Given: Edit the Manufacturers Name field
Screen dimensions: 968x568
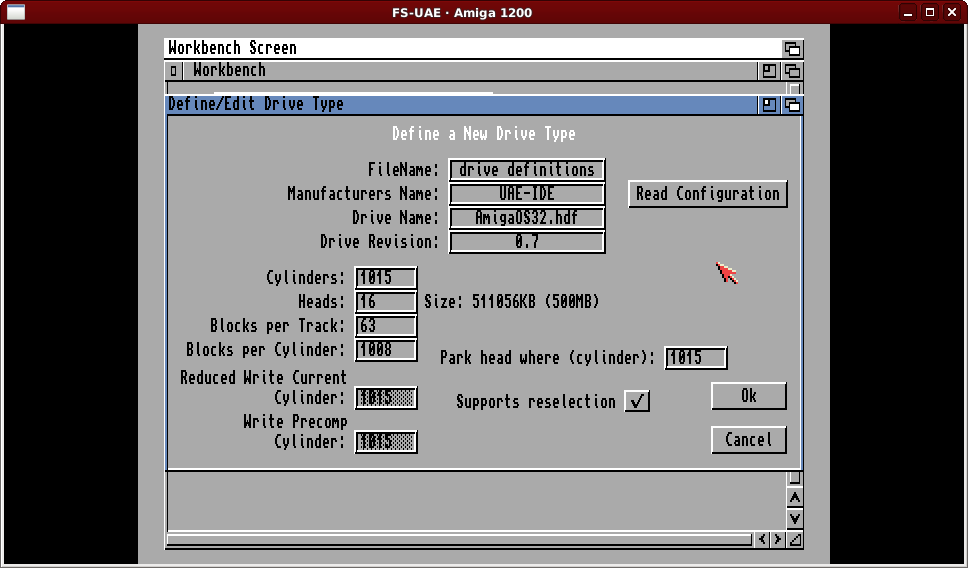Looking at the screenshot, I should coord(527,194).
